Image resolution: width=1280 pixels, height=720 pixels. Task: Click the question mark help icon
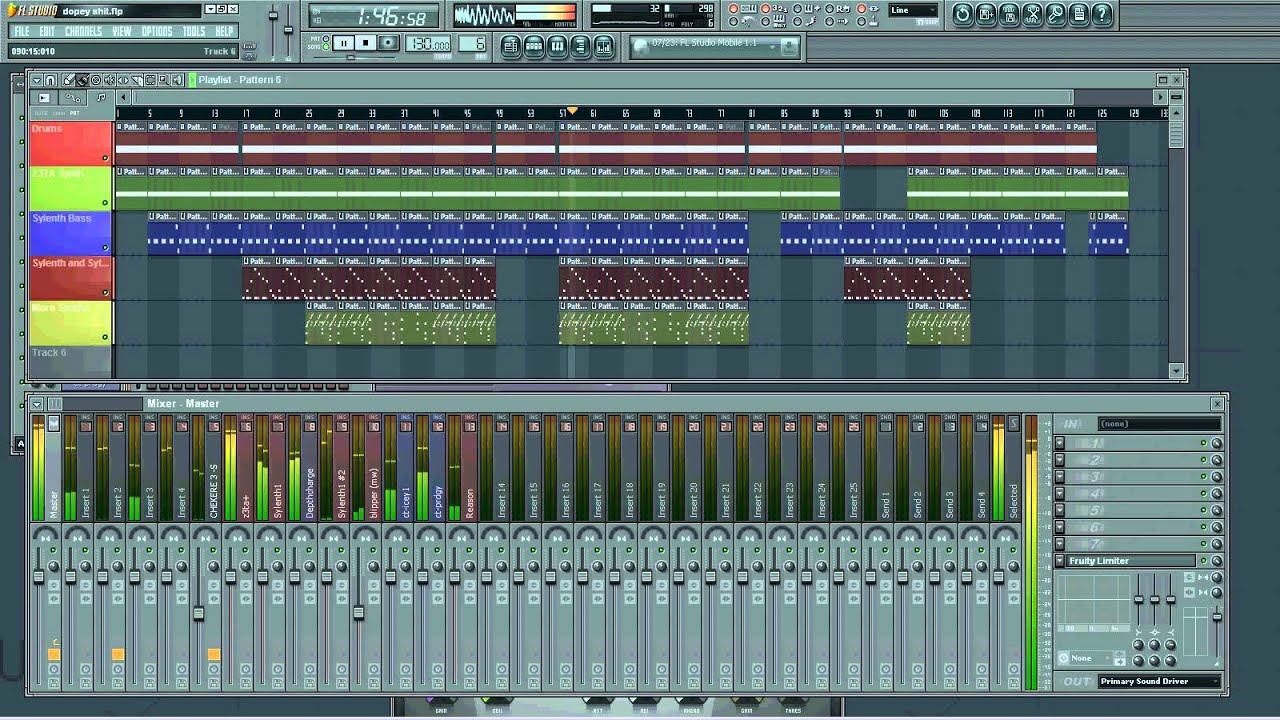1101,14
